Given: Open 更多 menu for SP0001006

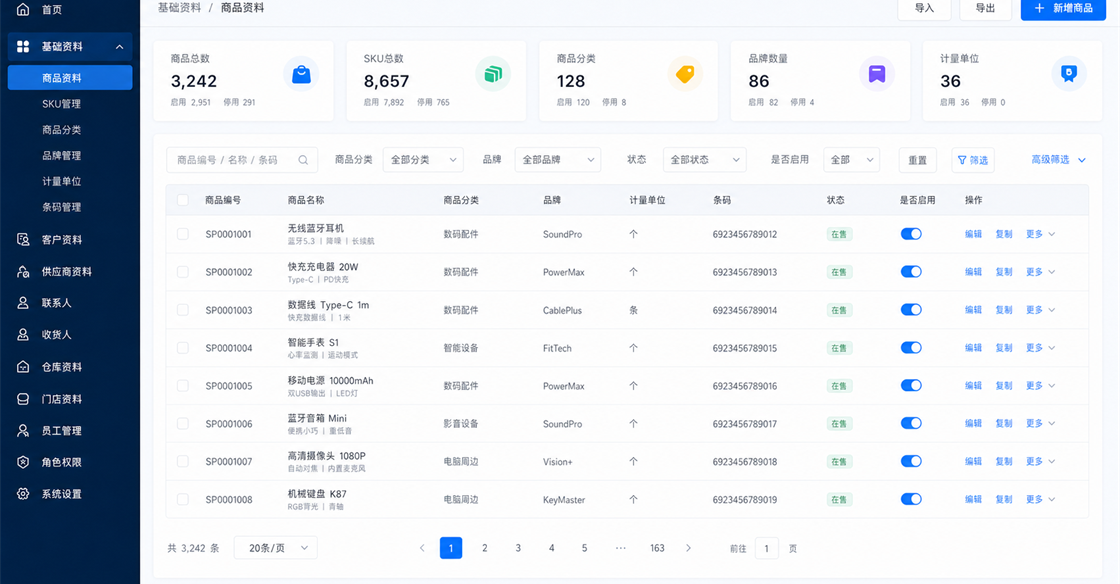Looking at the screenshot, I should 1040,423.
